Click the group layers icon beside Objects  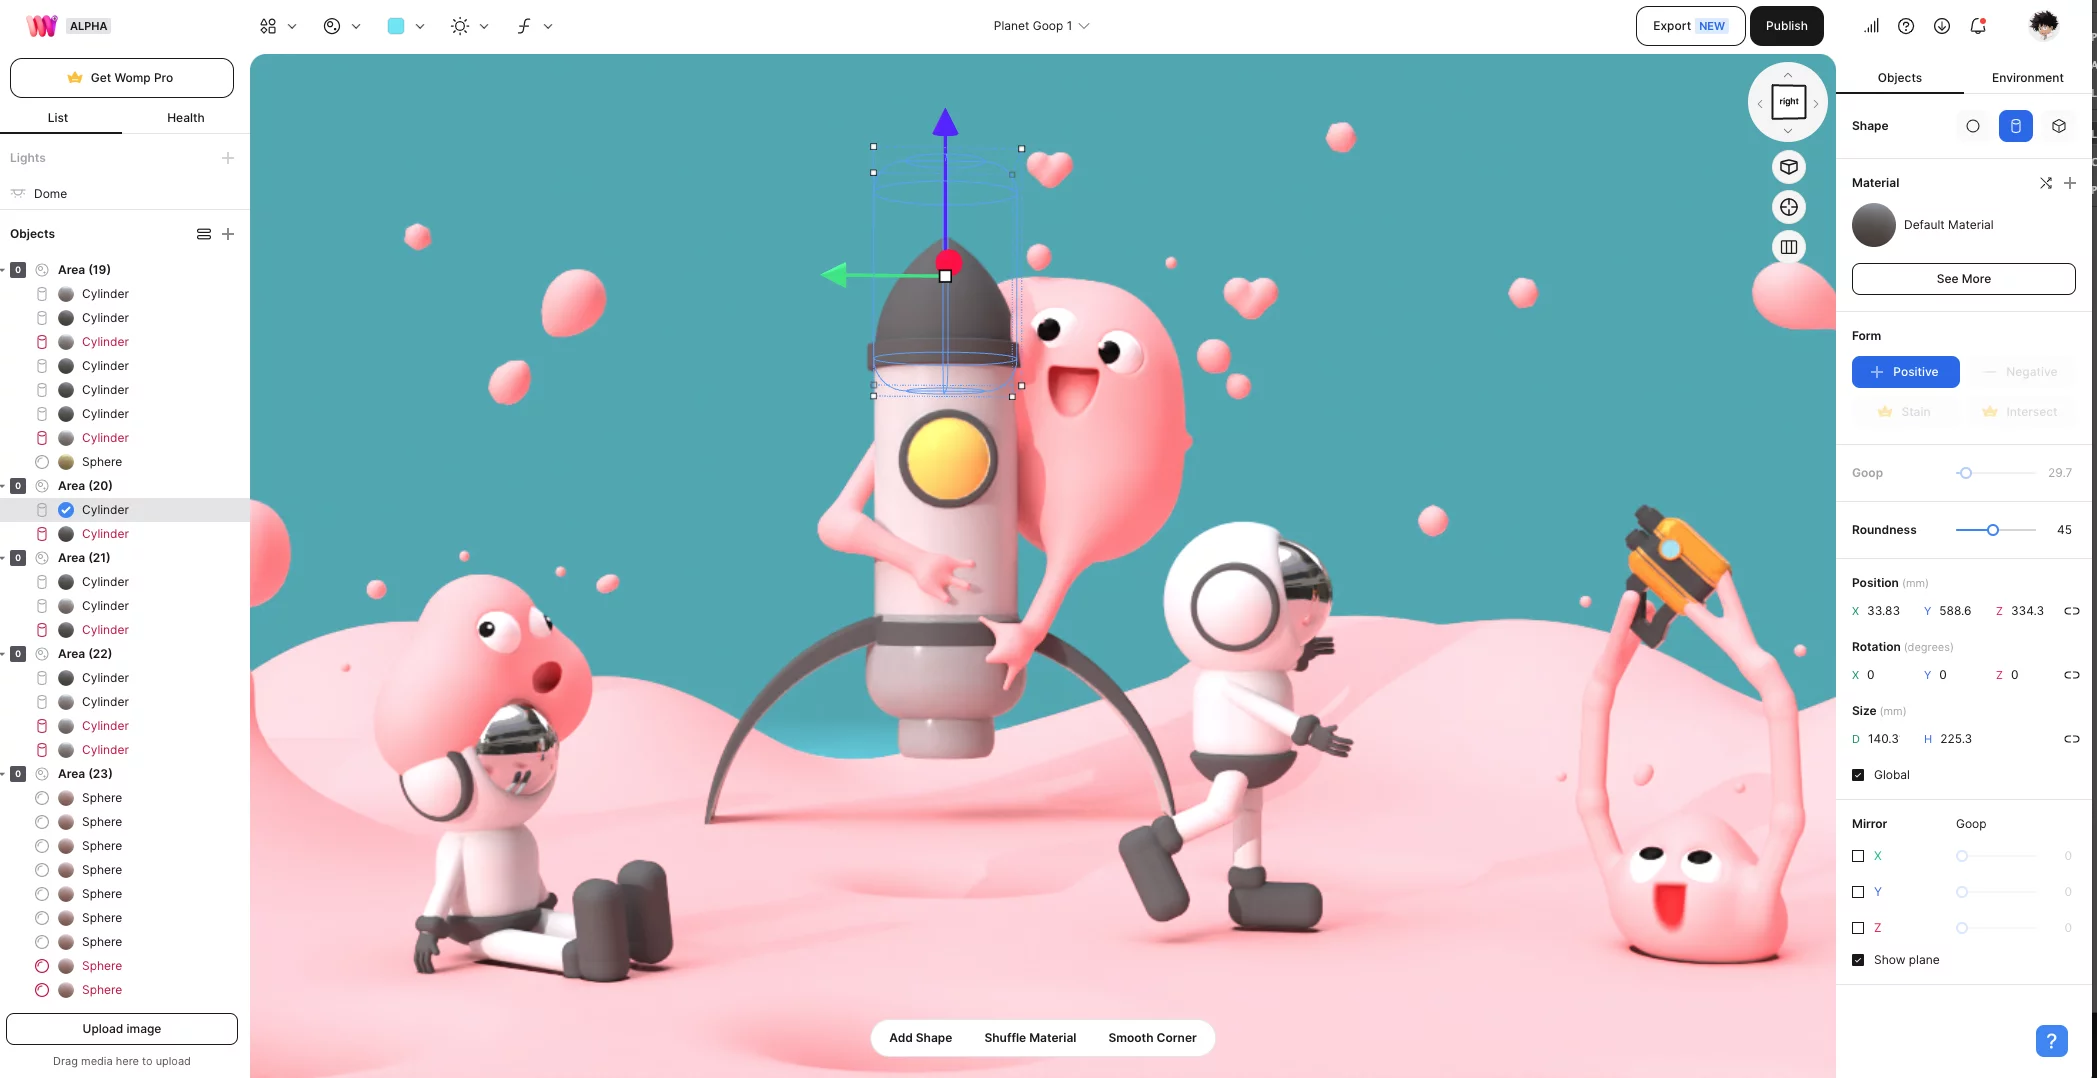click(x=204, y=234)
